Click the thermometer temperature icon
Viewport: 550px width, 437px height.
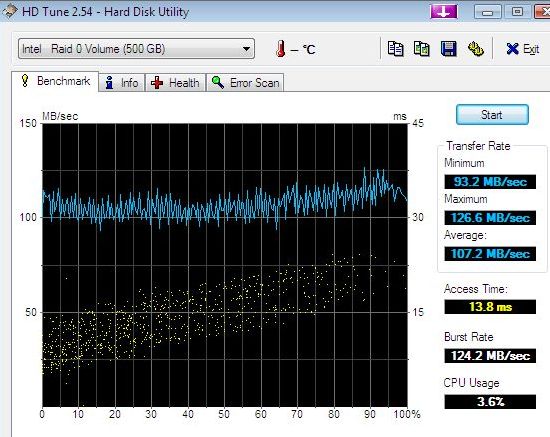tap(280, 48)
